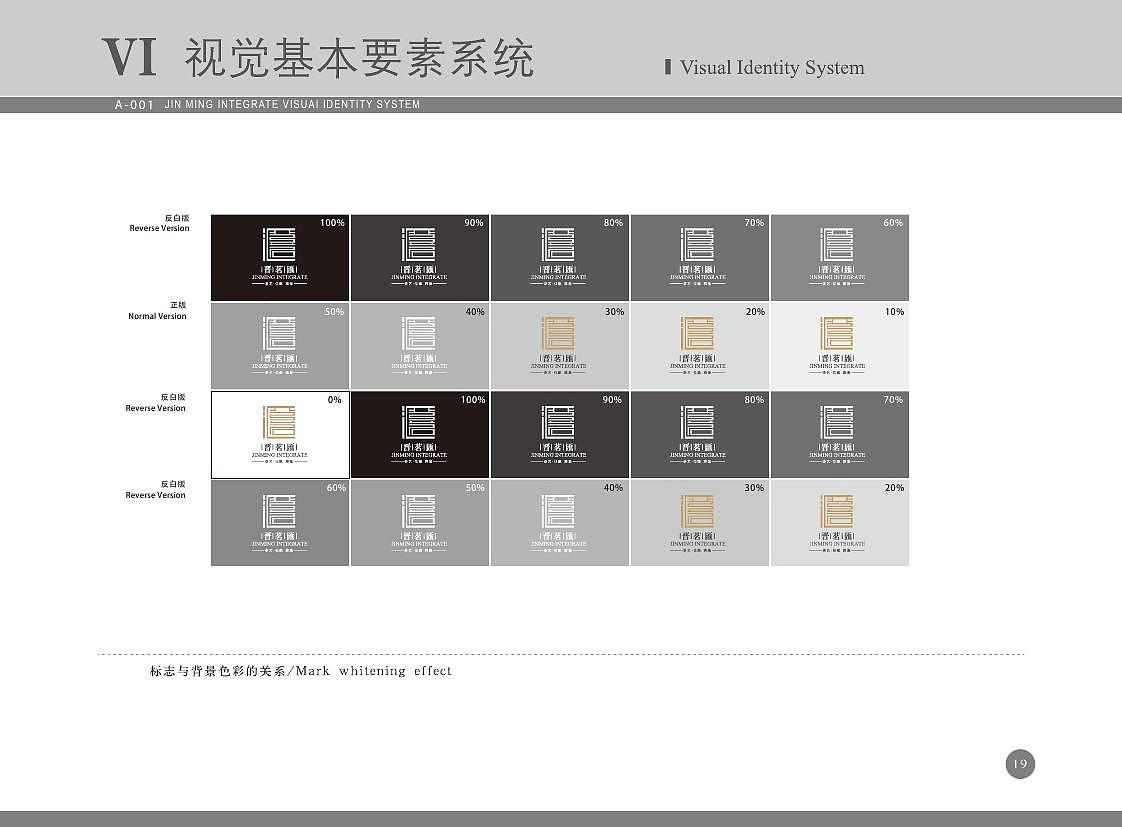Viewport: 1122px width, 827px height.
Task: Select the 50% swatch in the bottom row
Action: pos(420,523)
